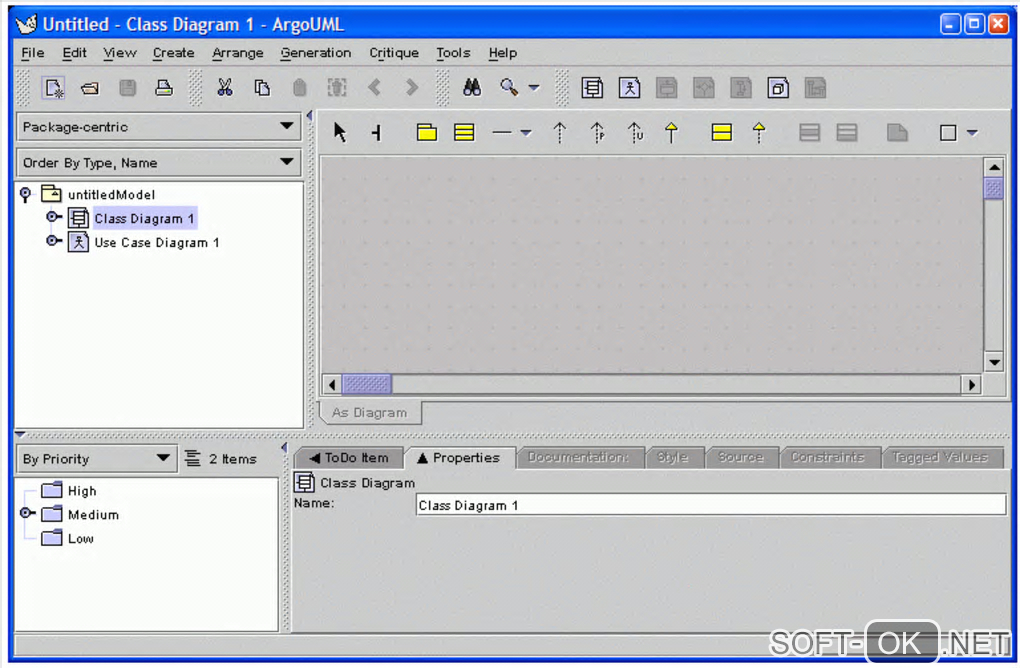Click the Zoom magnifier icon
The width and height of the screenshot is (1020, 668).
click(509, 88)
